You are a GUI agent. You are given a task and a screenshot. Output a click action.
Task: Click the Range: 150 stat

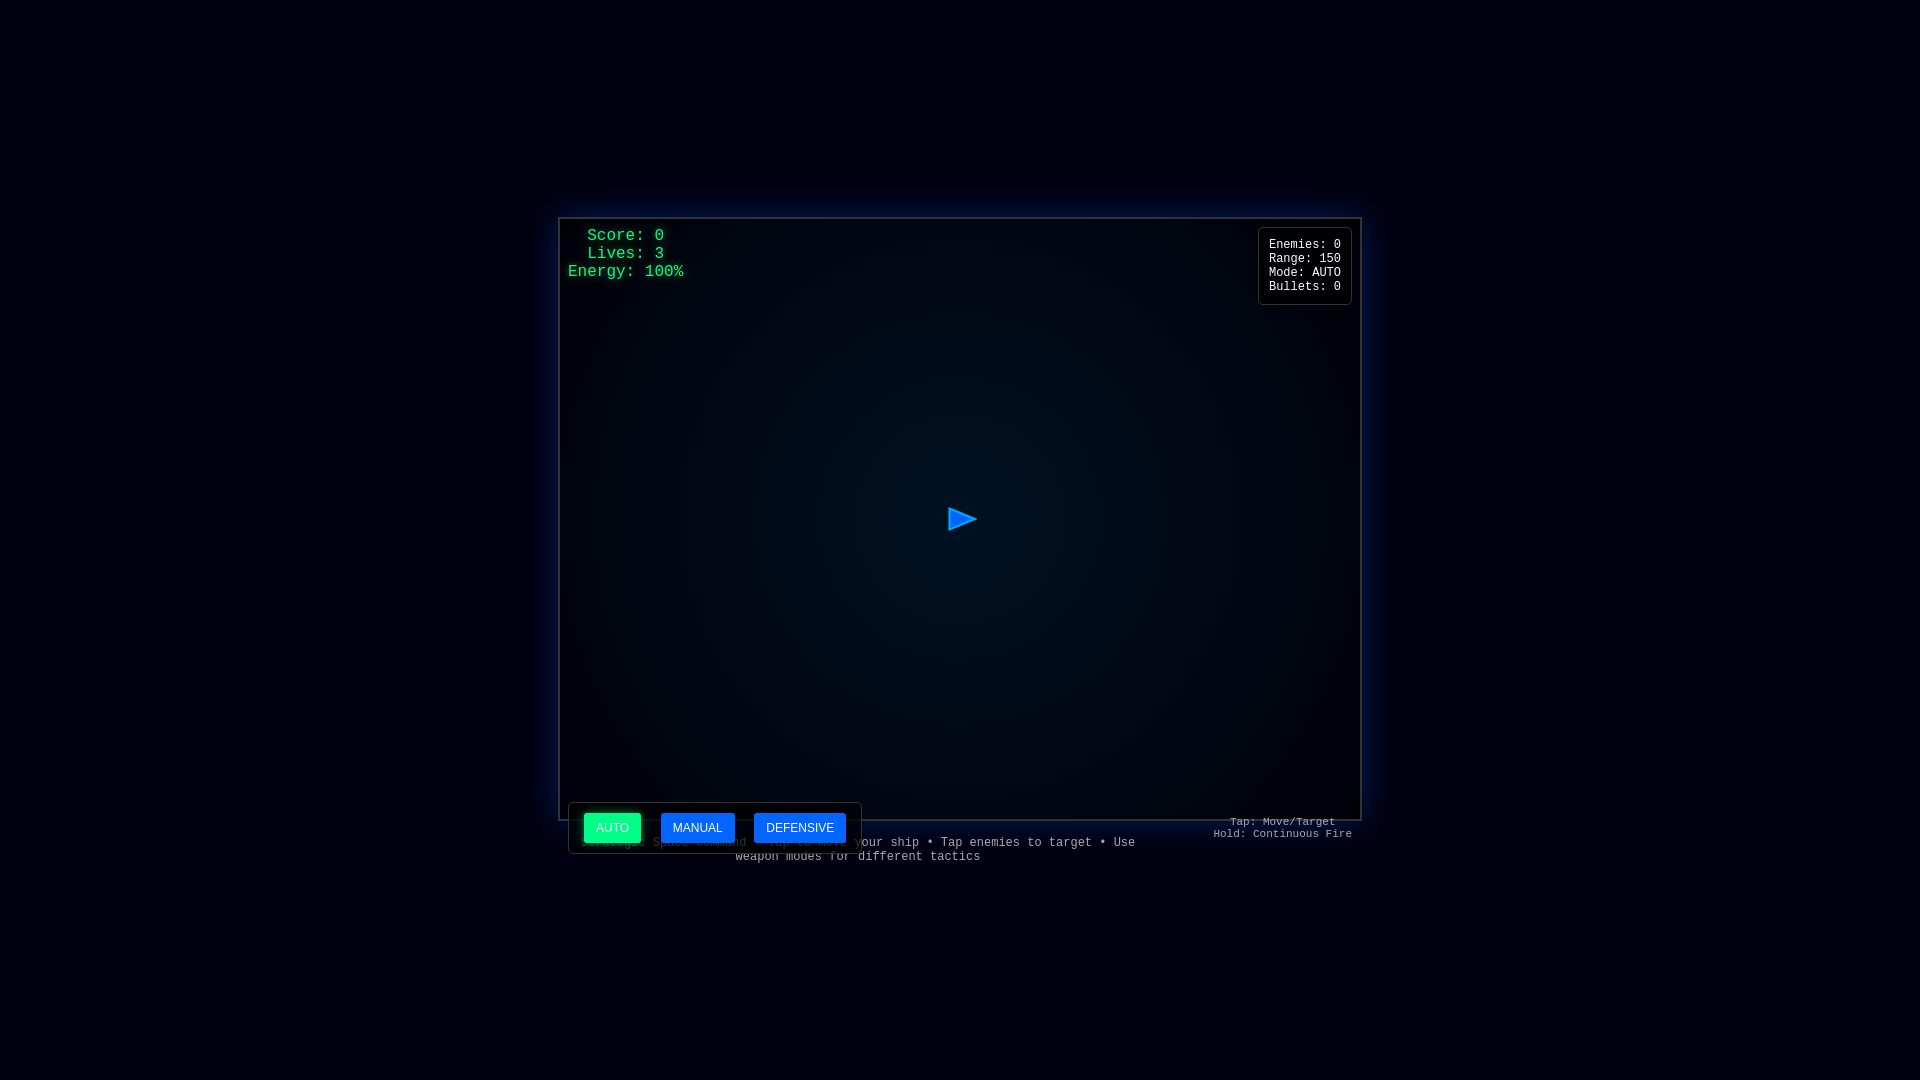click(x=1304, y=259)
